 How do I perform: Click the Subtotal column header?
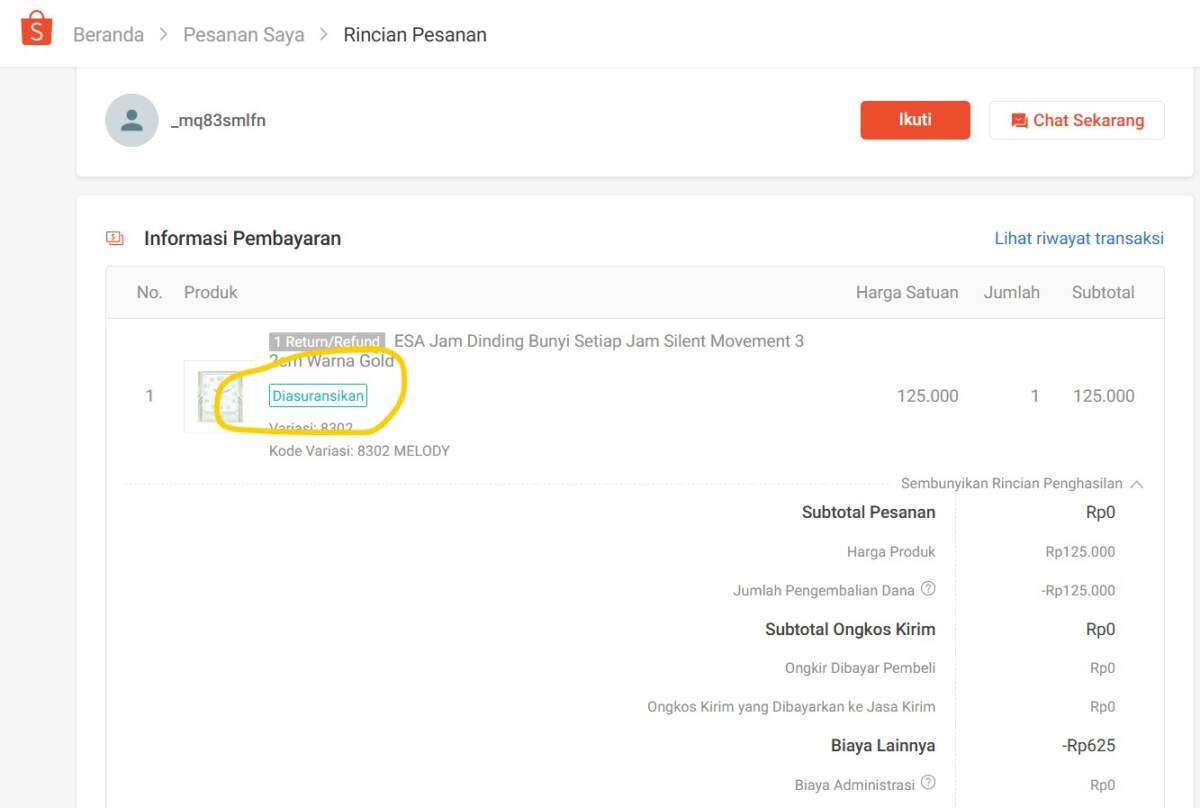[x=1102, y=293]
